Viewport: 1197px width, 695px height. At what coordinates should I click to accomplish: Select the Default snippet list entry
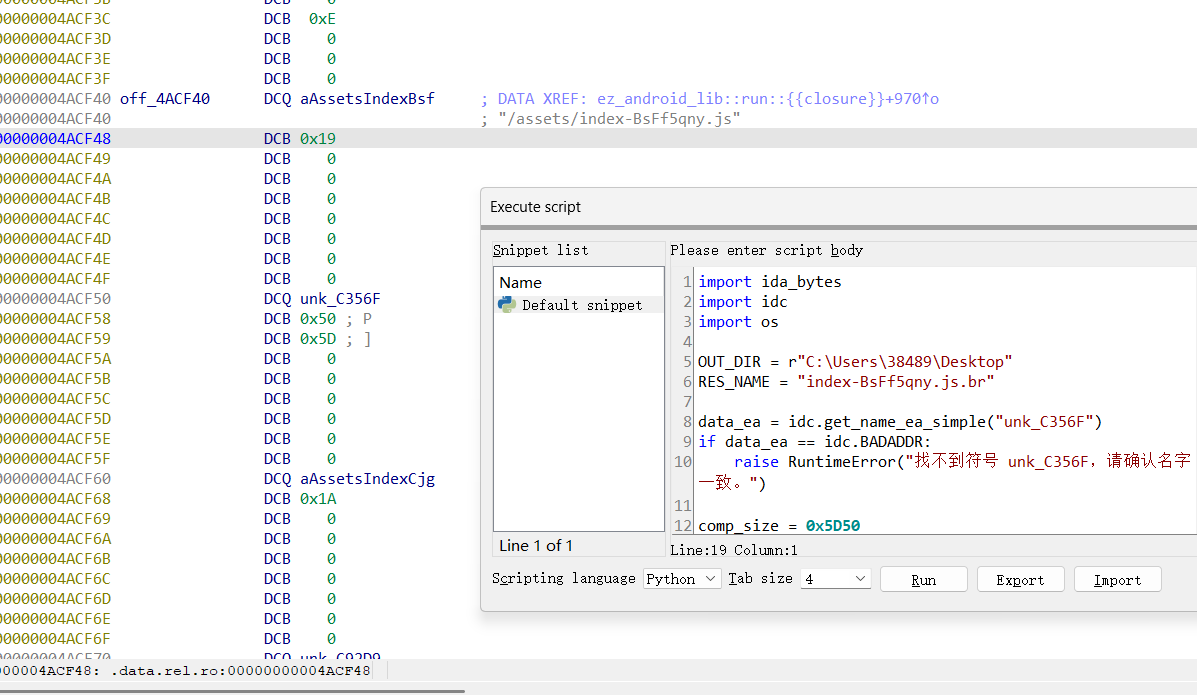tap(579, 305)
